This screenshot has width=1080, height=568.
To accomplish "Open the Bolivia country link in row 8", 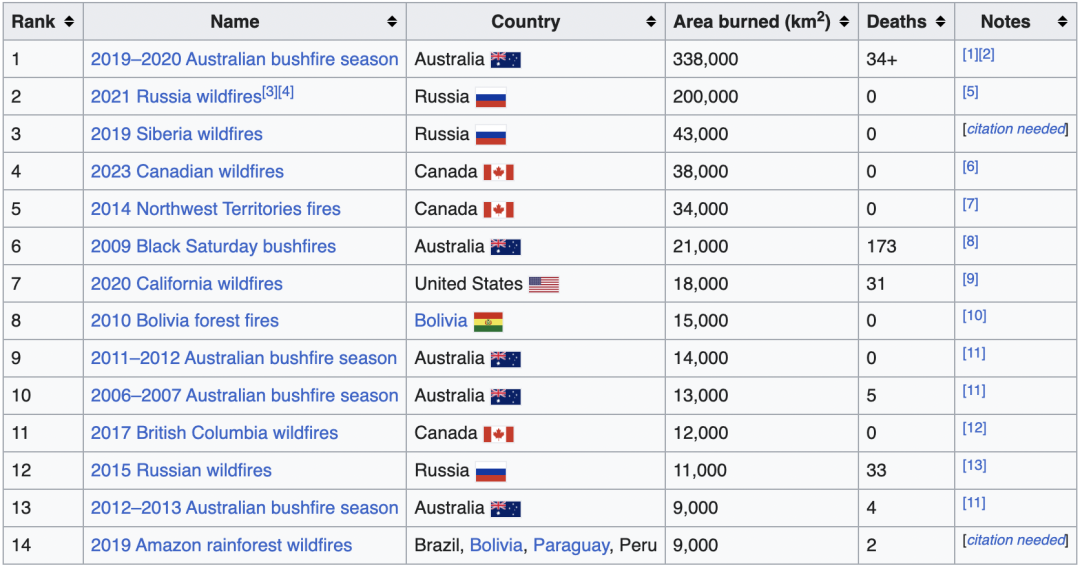I will click(441, 321).
